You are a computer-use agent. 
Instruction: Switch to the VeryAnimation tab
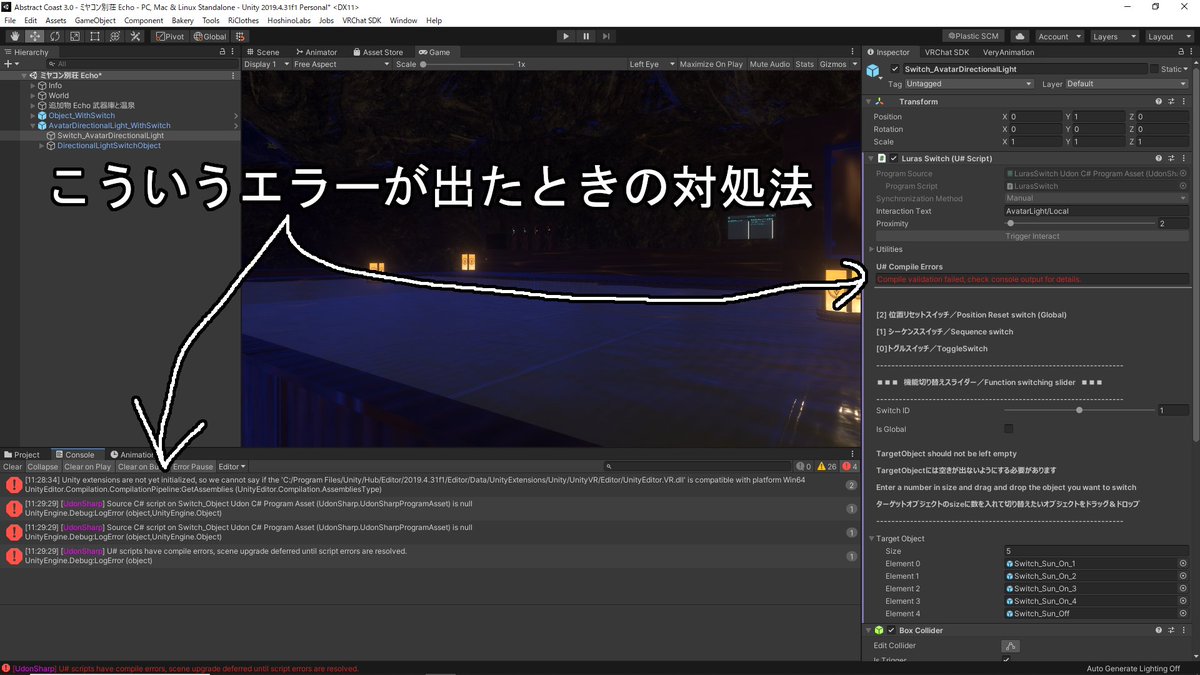[x=1007, y=51]
